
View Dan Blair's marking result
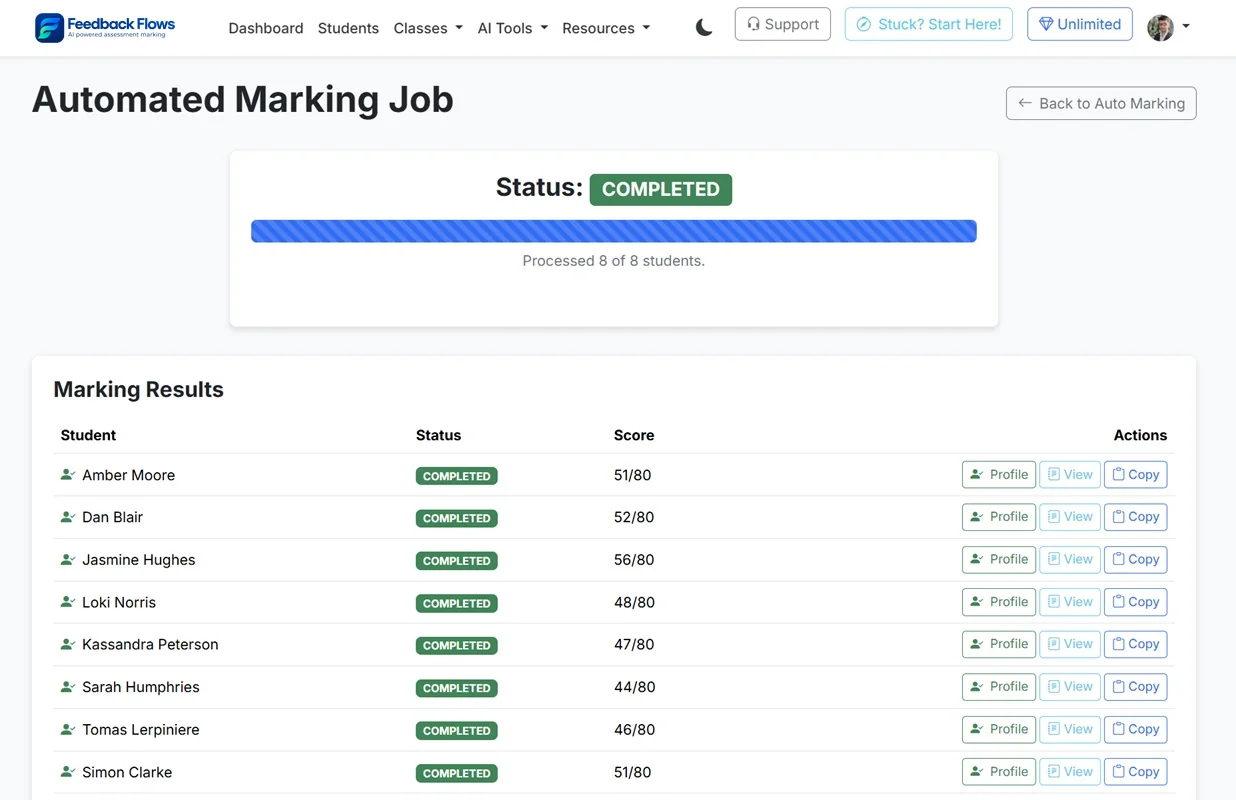pyautogui.click(x=1070, y=517)
